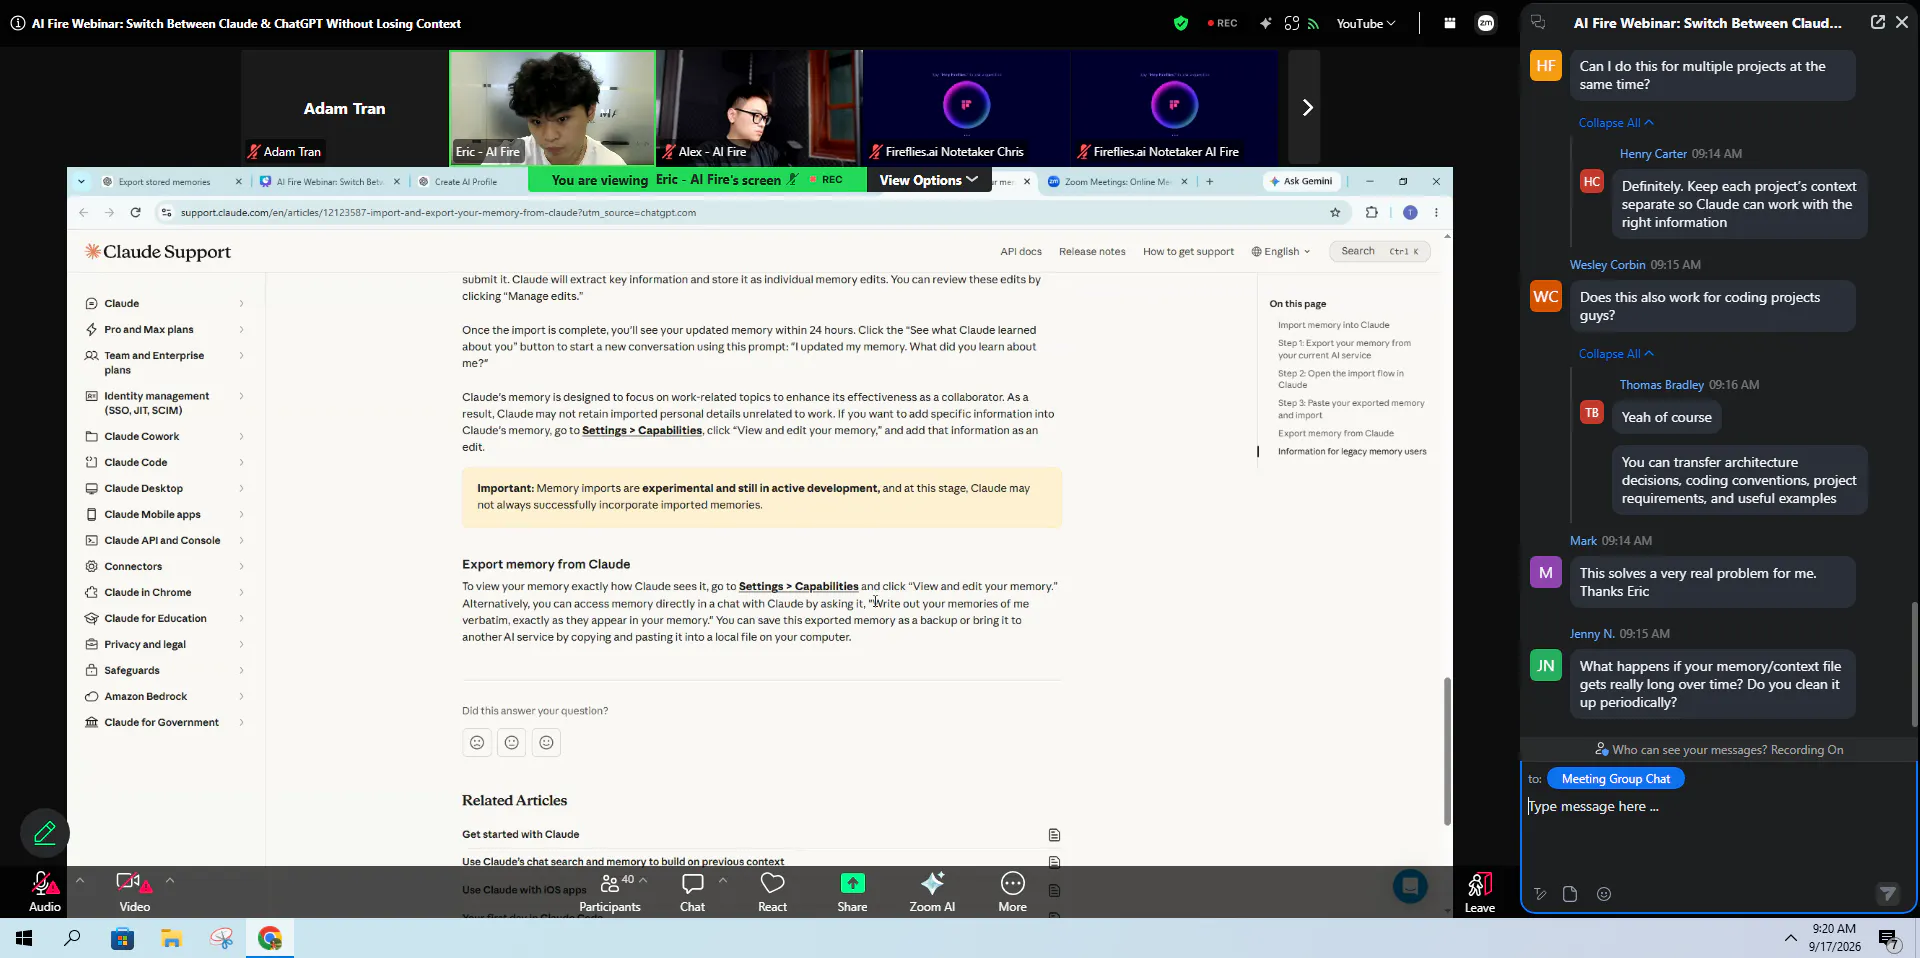Open the React heart icon
The width and height of the screenshot is (1920, 958).
click(772, 884)
